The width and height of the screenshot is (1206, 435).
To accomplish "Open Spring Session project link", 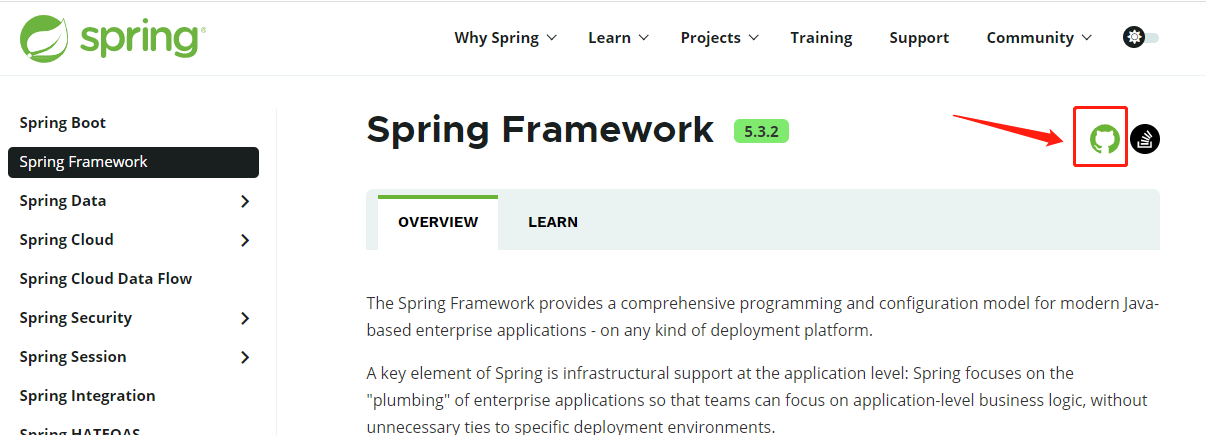I will (x=73, y=357).
